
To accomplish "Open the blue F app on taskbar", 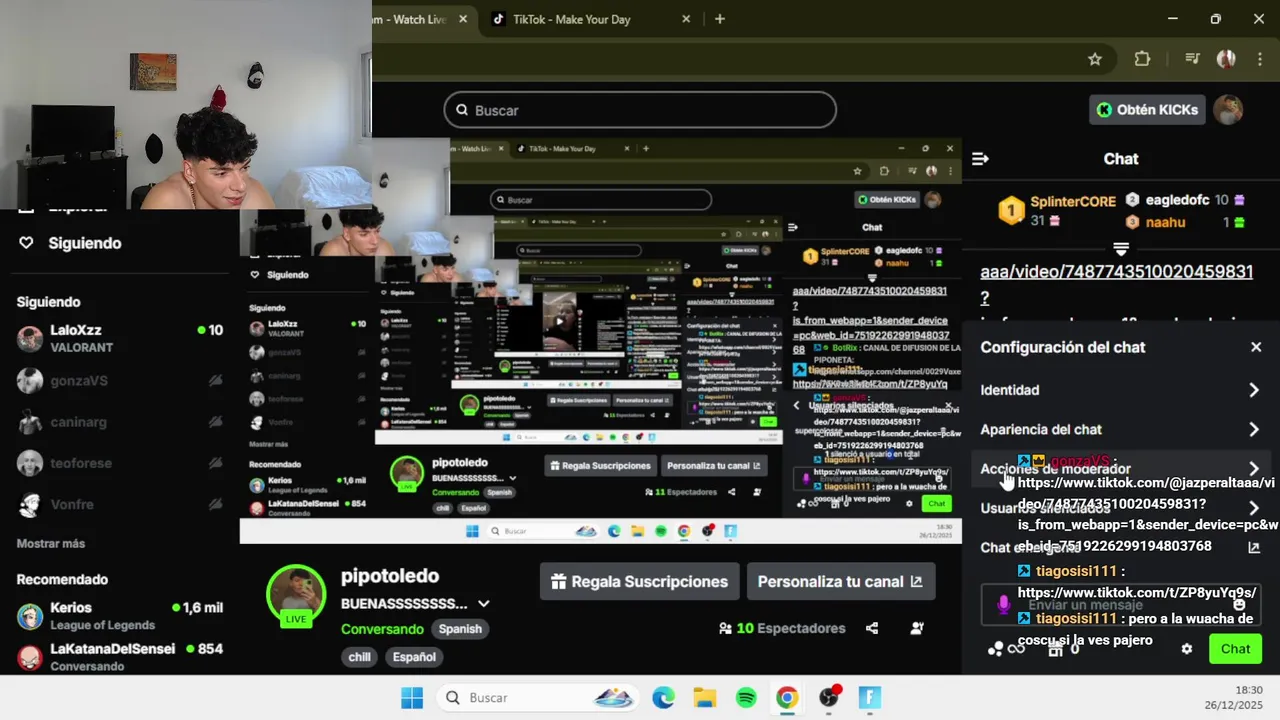I will pyautogui.click(x=870, y=698).
